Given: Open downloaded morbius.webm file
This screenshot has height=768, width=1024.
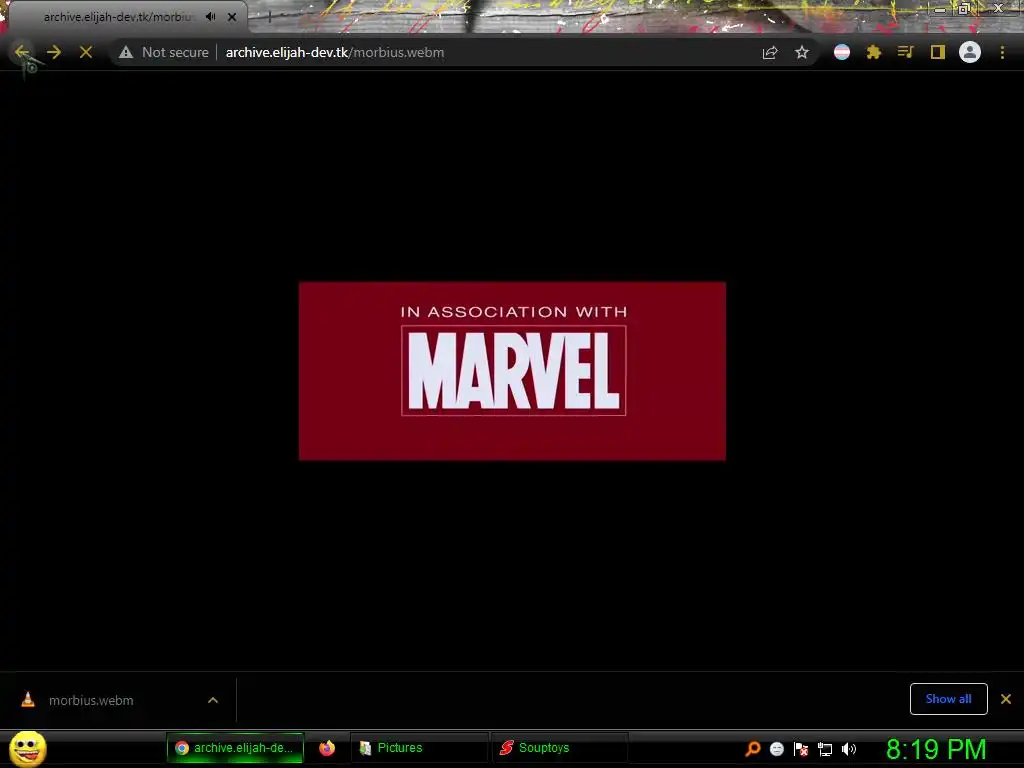Looking at the screenshot, I should pyautogui.click(x=91, y=700).
